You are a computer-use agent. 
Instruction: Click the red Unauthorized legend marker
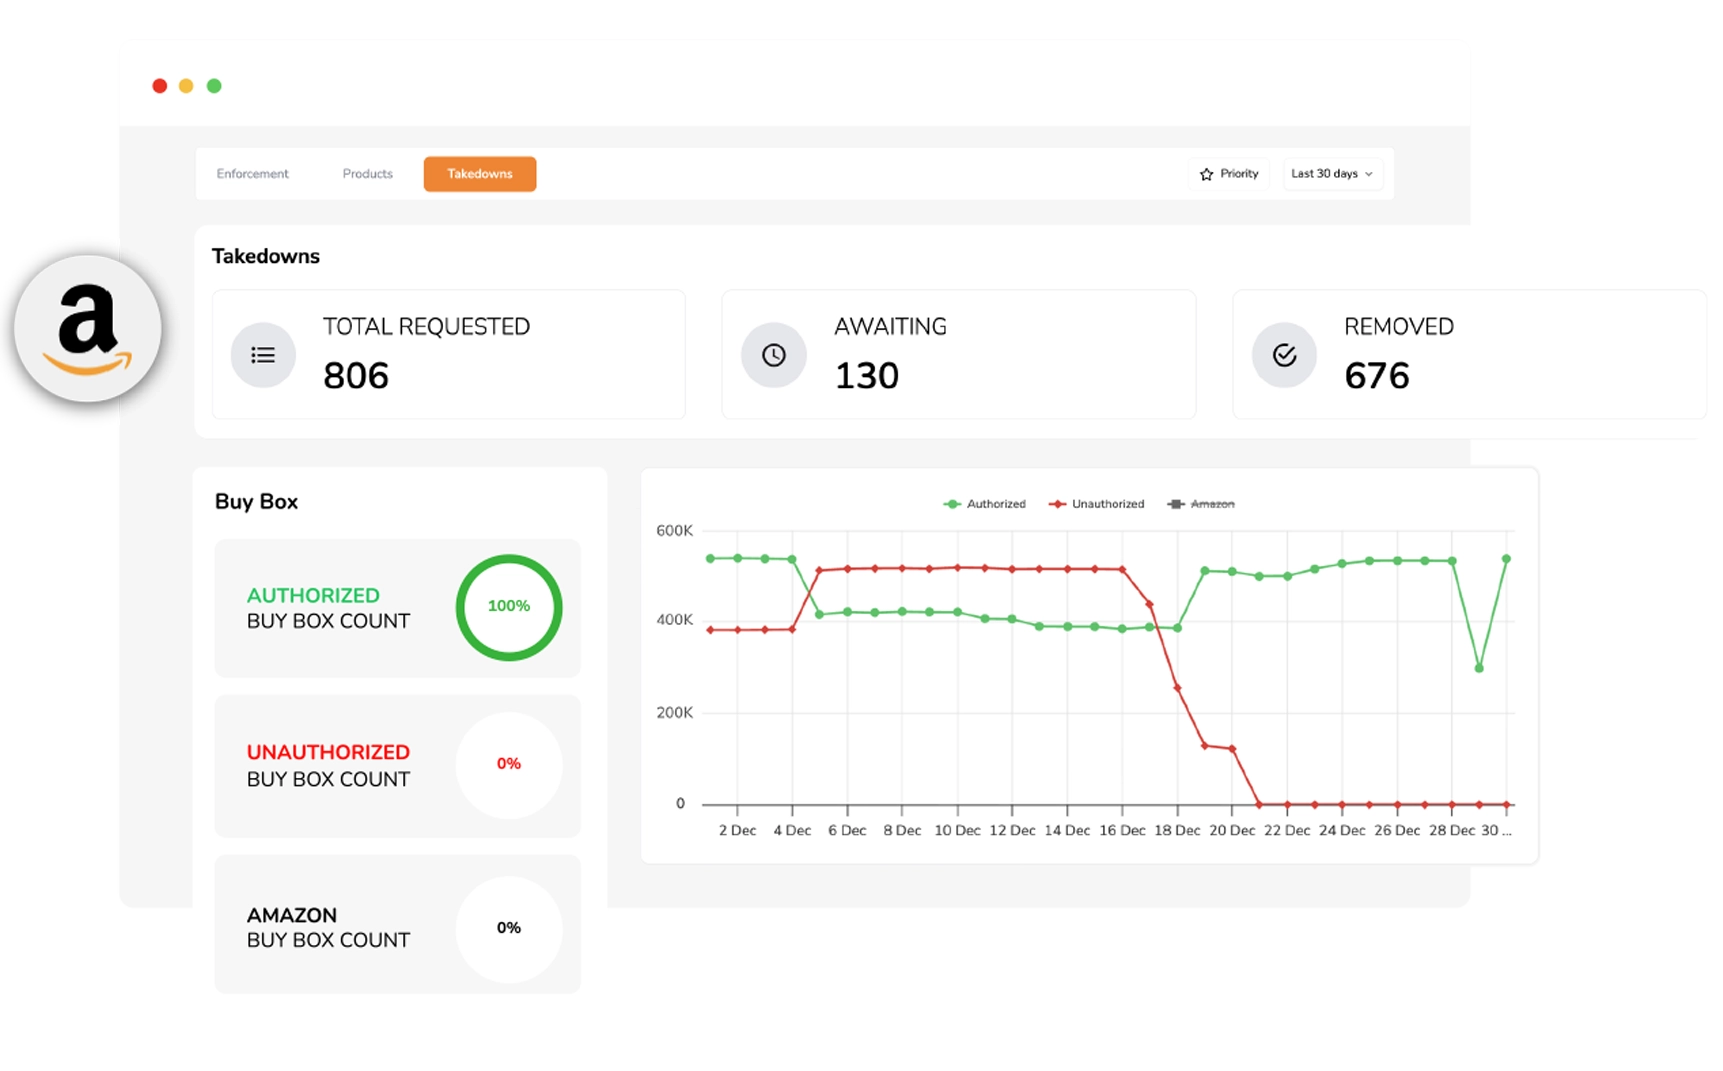coord(1057,504)
